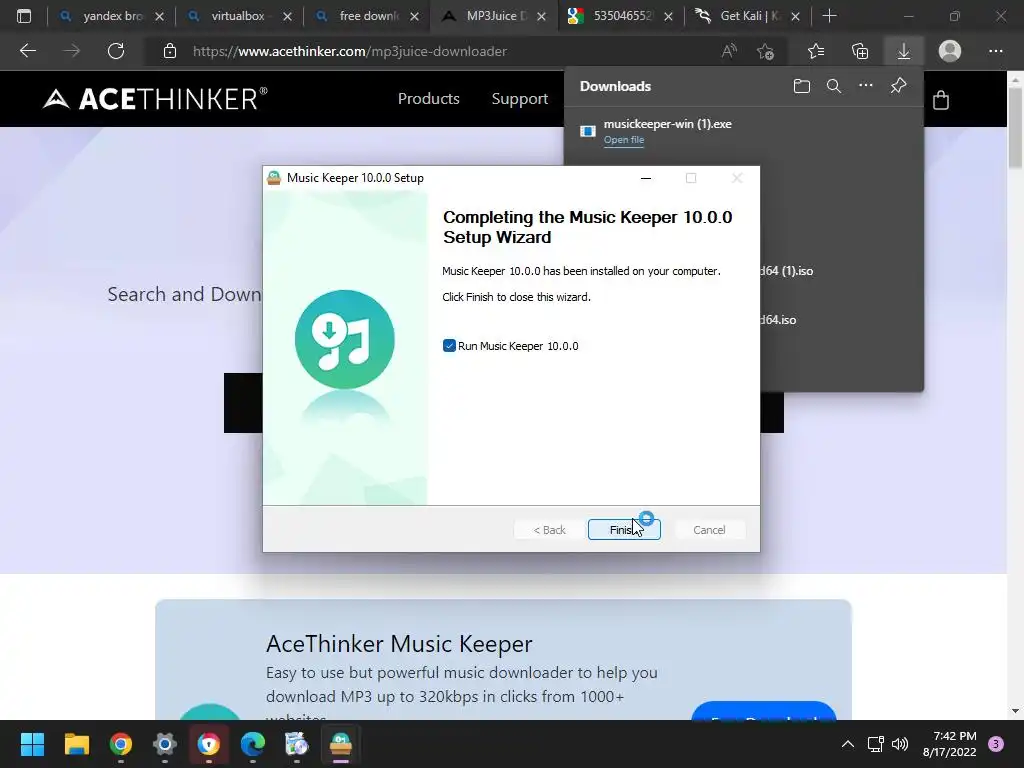The height and width of the screenshot is (768, 1024).
Task: Click the address bar URL
Action: click(x=349, y=51)
